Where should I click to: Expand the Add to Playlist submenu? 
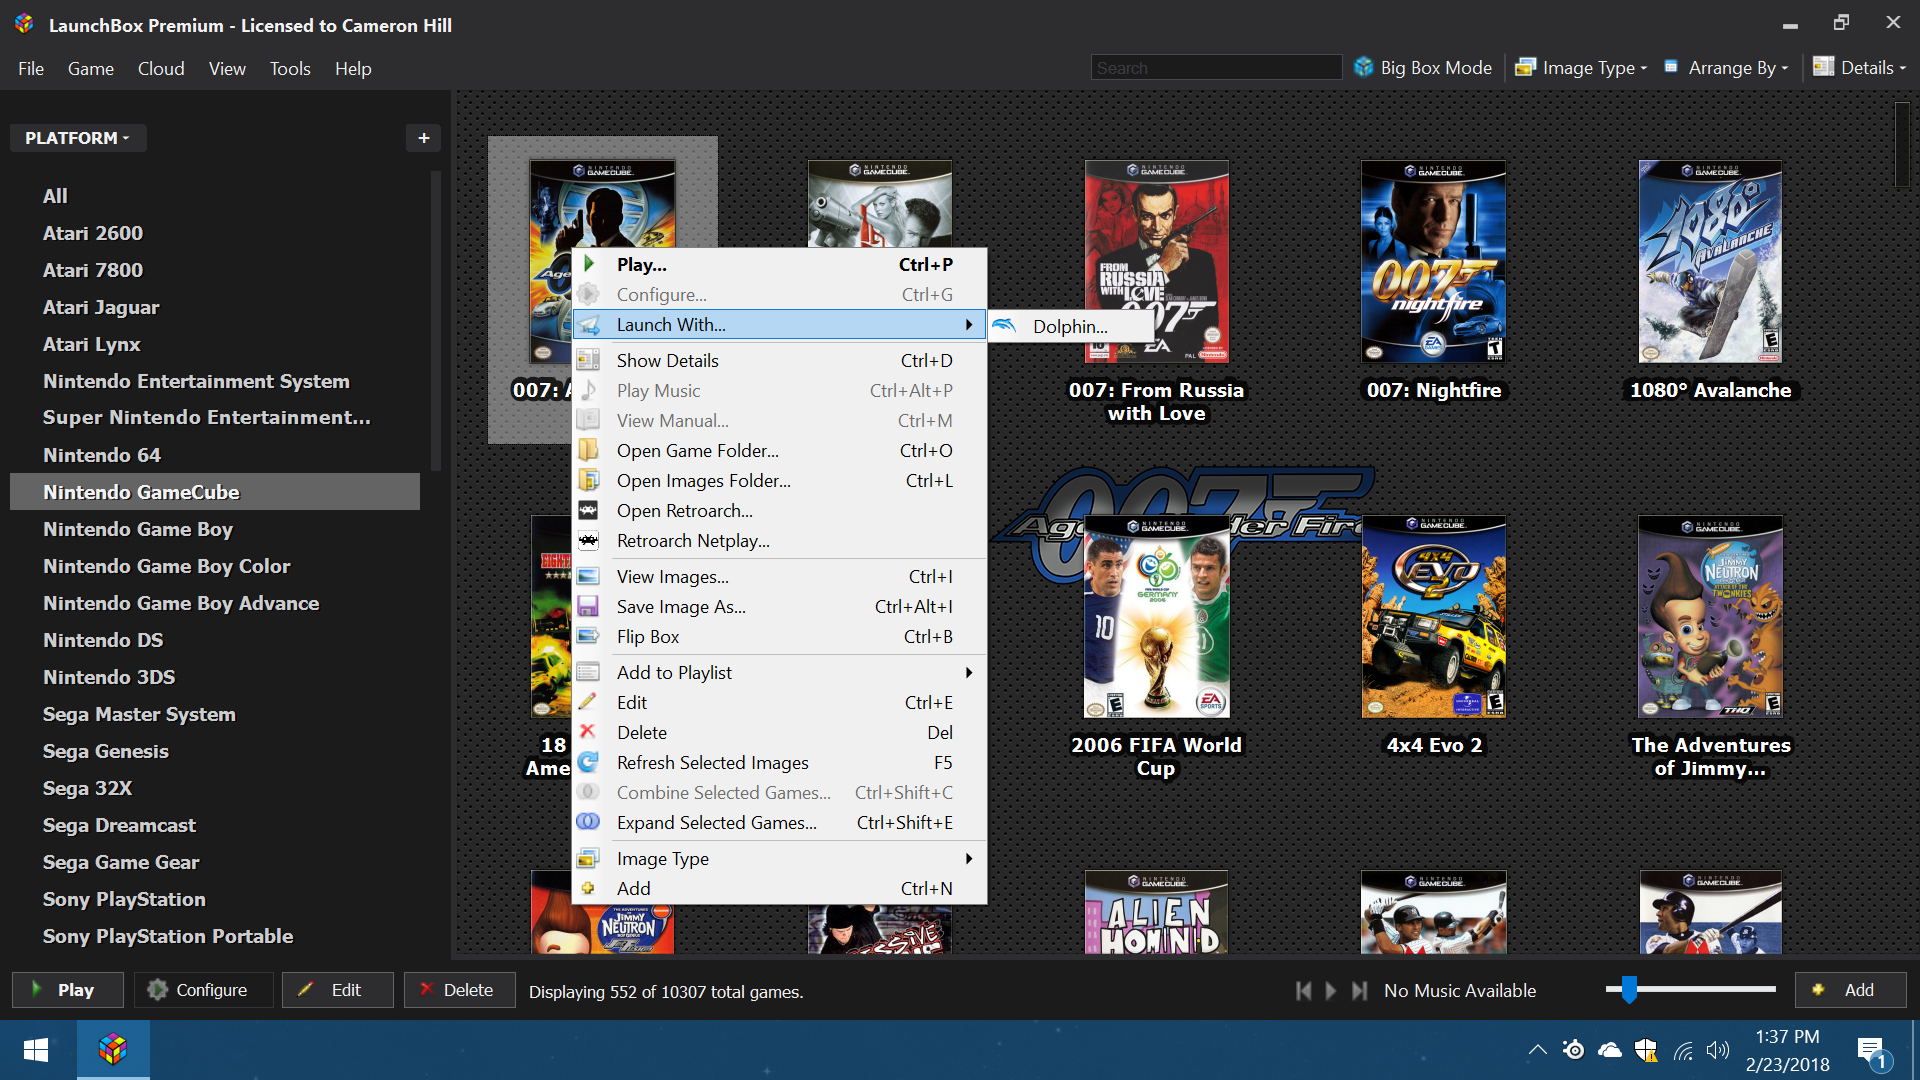968,672
